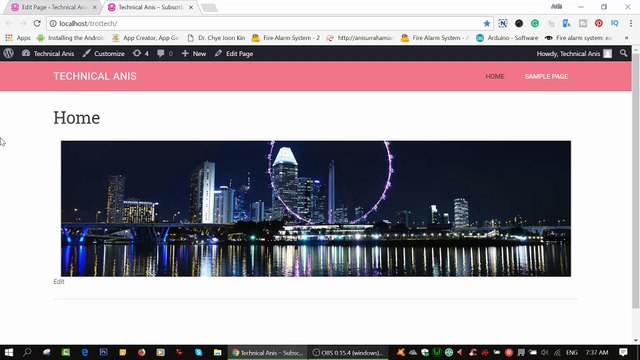
Task: Switch to the OBS 0.15.4 taskbar window
Action: pyautogui.click(x=348, y=353)
